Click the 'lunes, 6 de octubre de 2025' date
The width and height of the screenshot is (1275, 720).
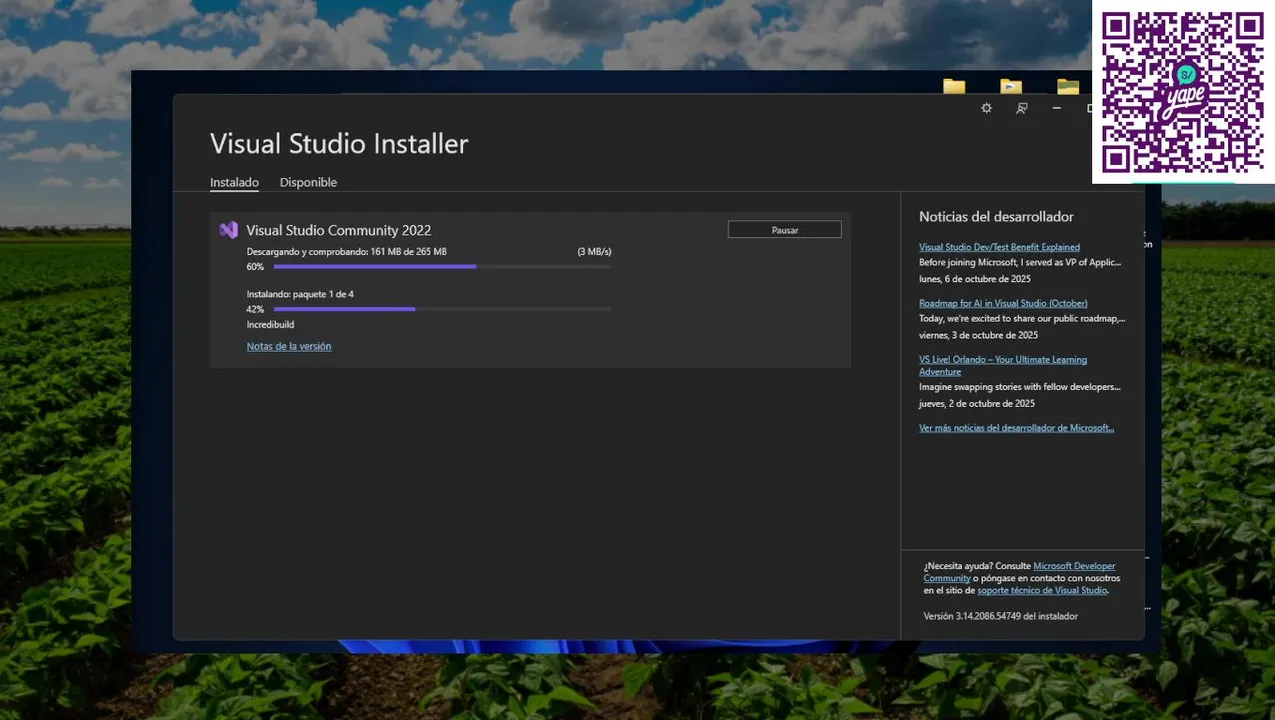point(975,279)
